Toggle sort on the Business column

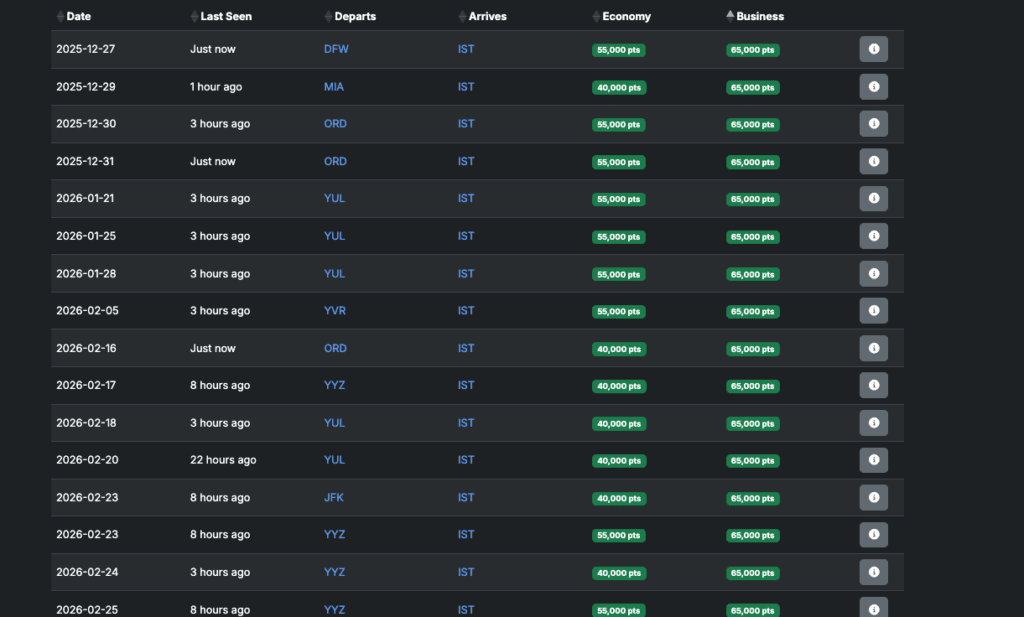click(x=759, y=16)
